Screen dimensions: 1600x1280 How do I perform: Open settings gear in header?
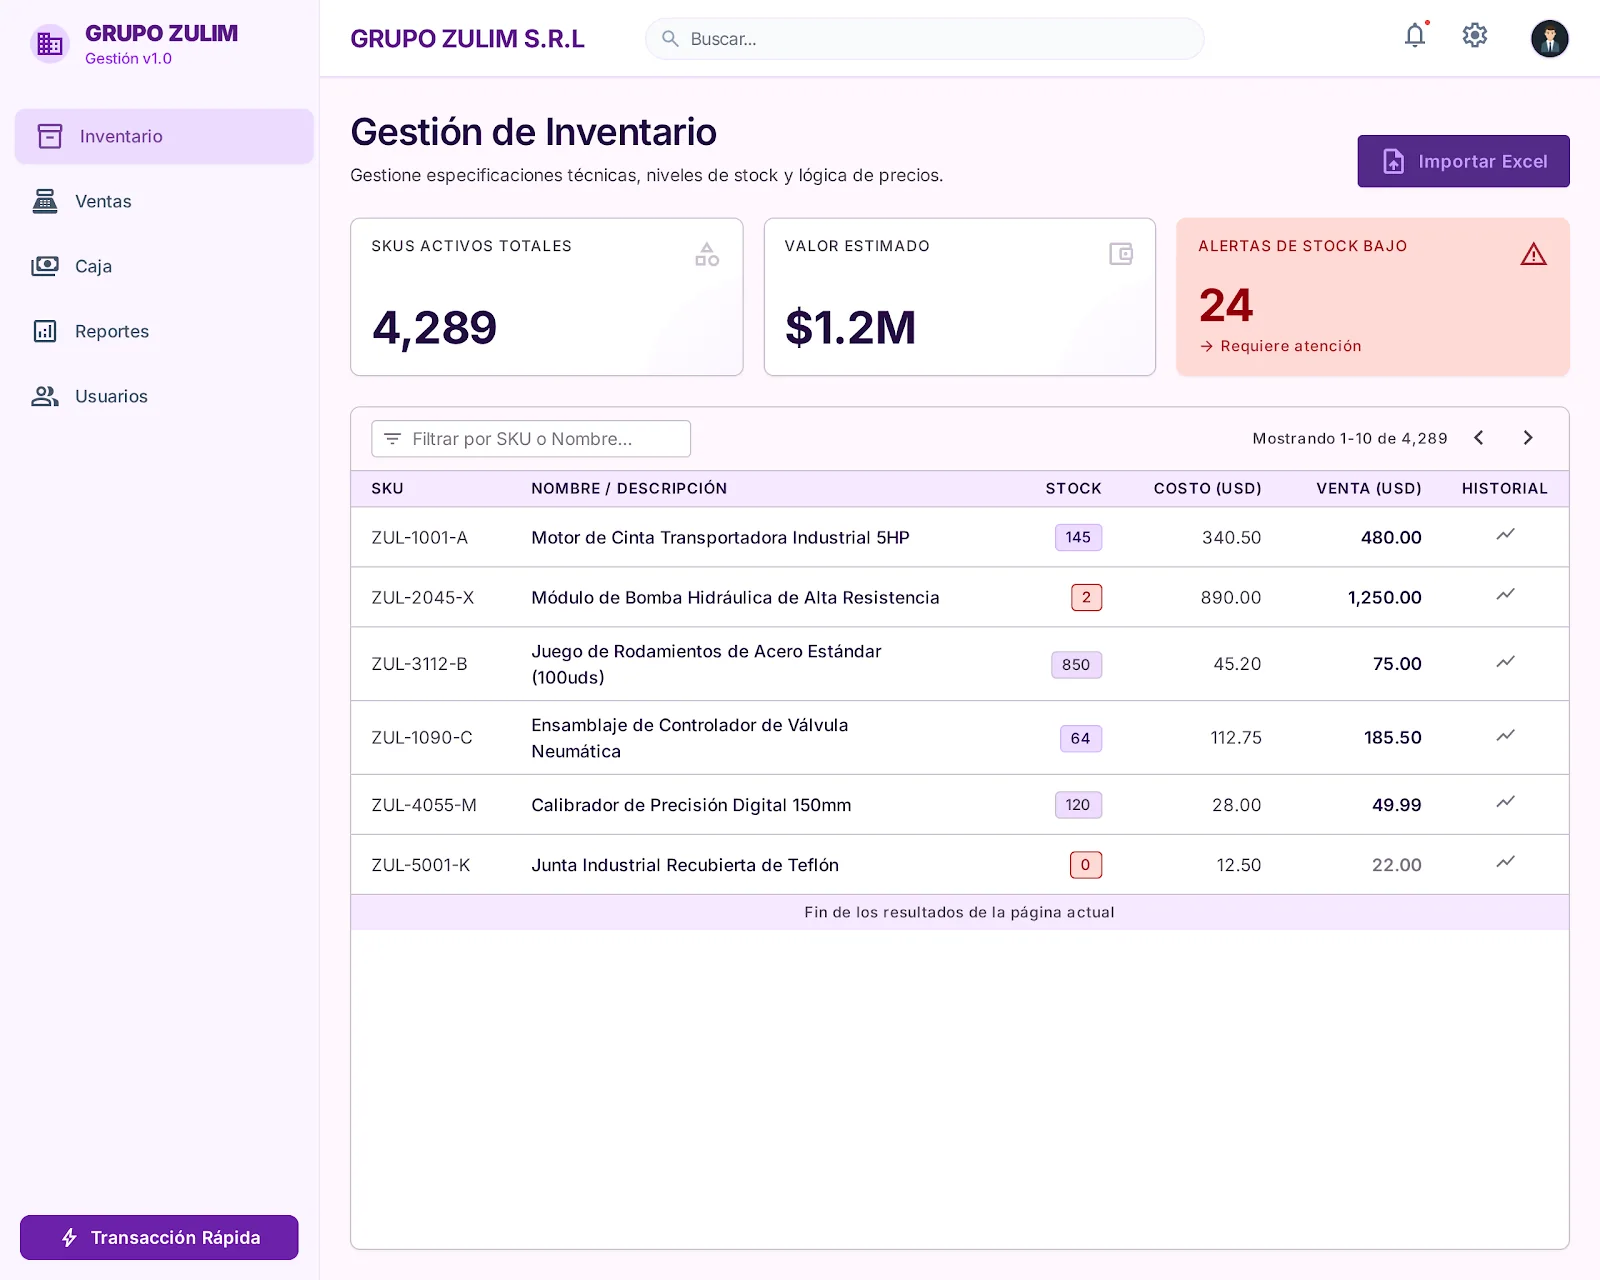click(x=1474, y=36)
